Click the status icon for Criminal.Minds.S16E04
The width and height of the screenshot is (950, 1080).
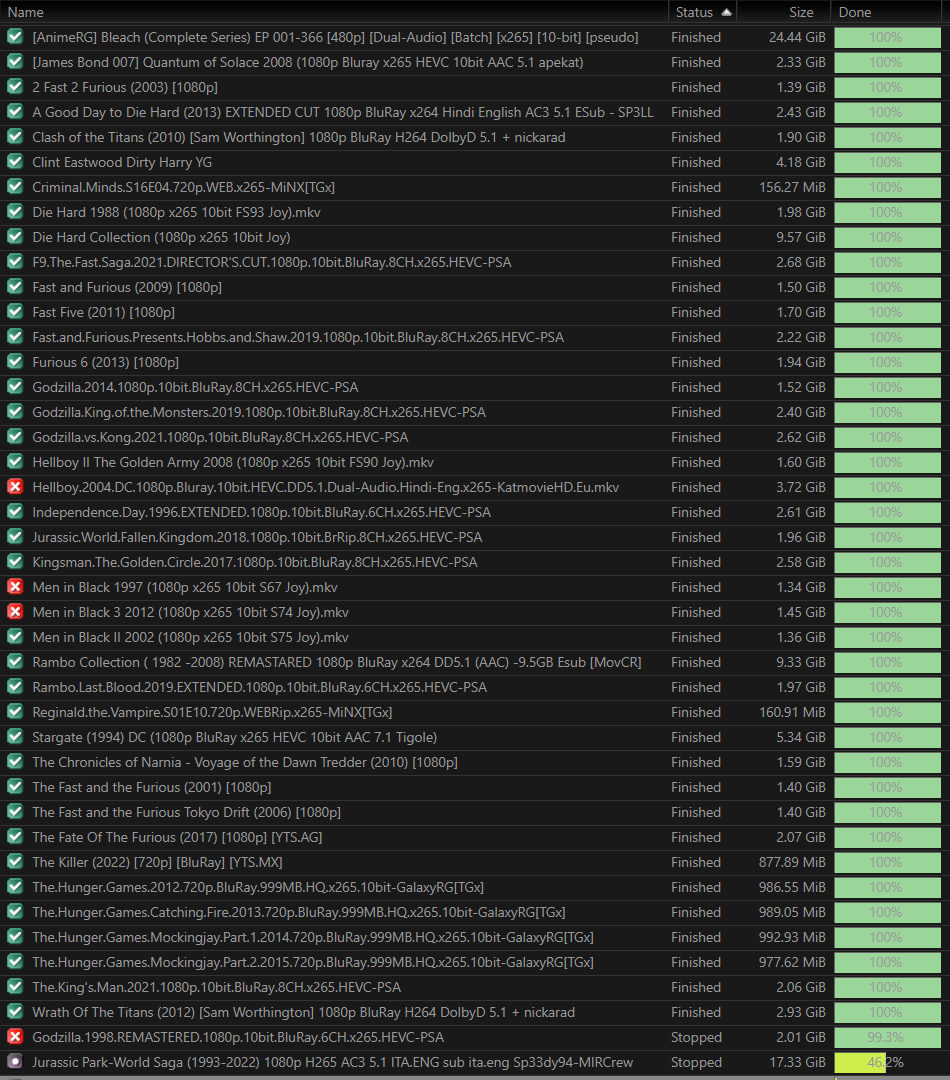14,187
